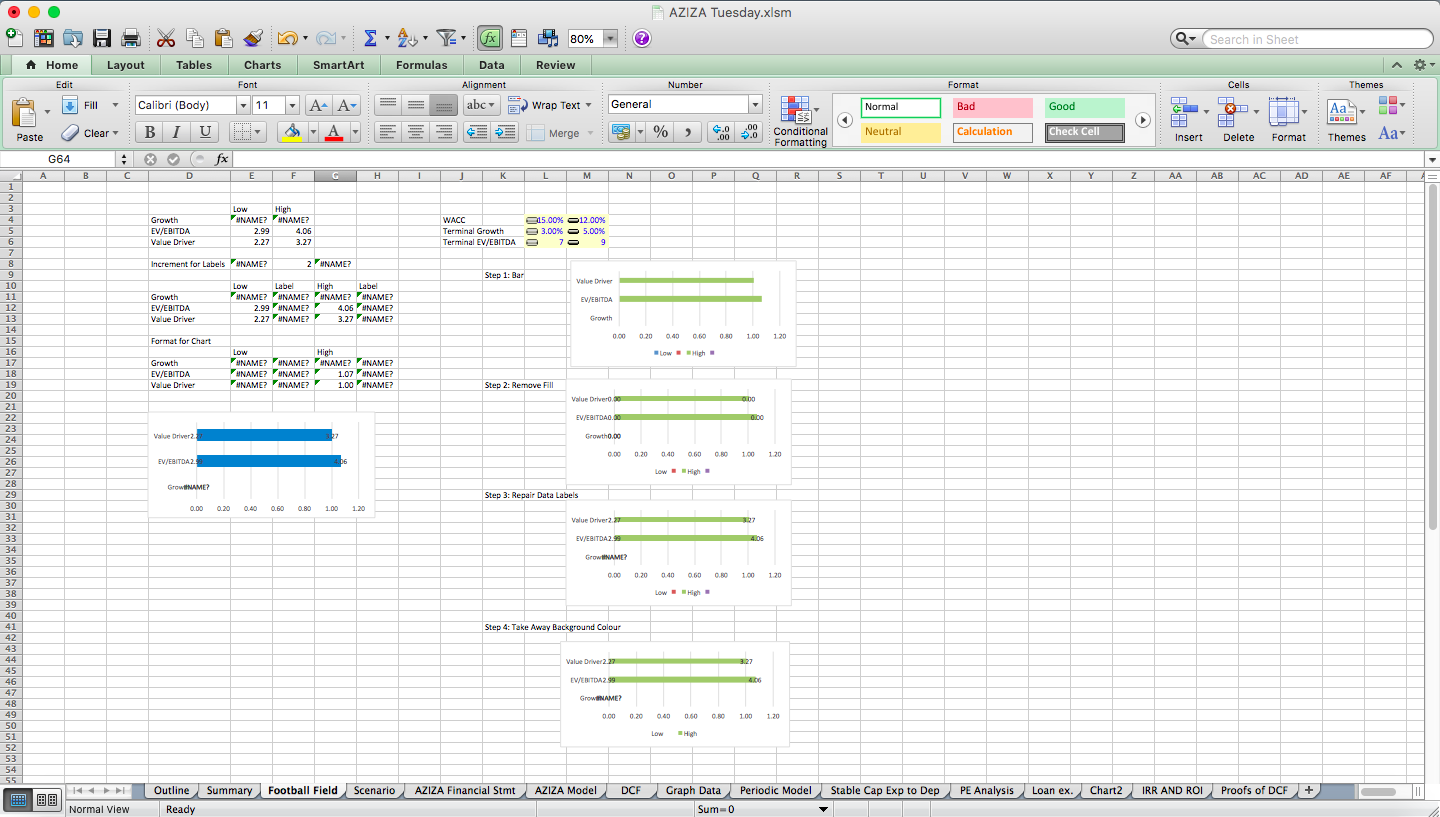Select the Filter icon in the toolbar
1440x817 pixels.
446,37
